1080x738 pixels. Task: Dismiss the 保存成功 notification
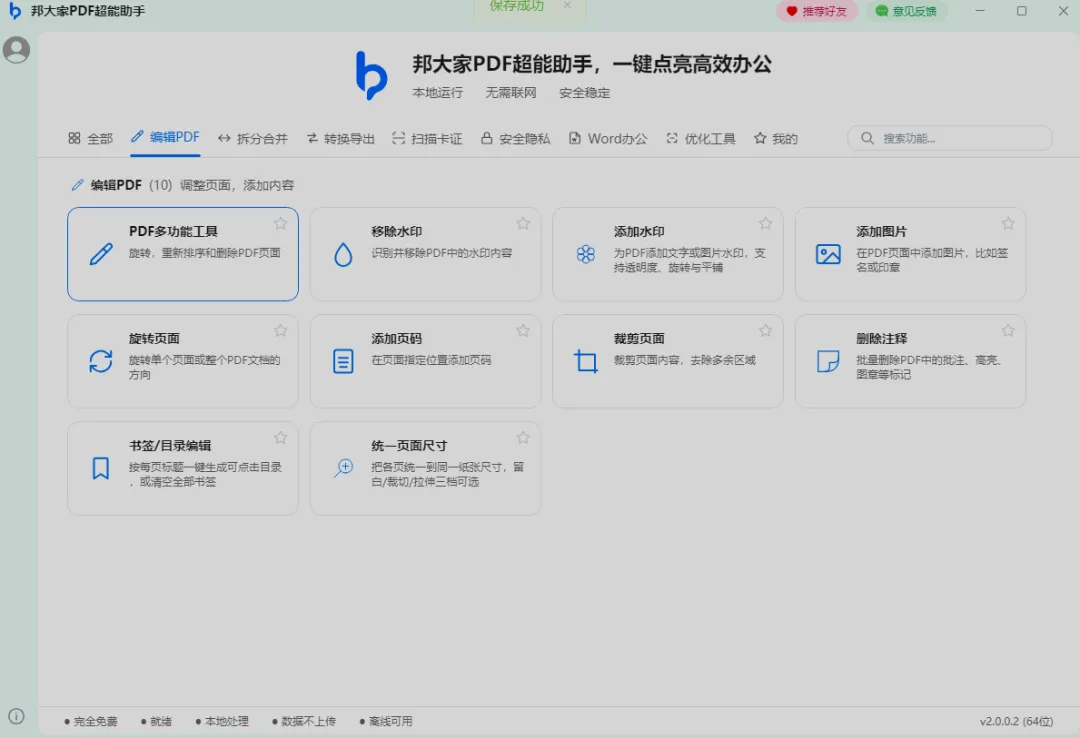click(x=568, y=5)
